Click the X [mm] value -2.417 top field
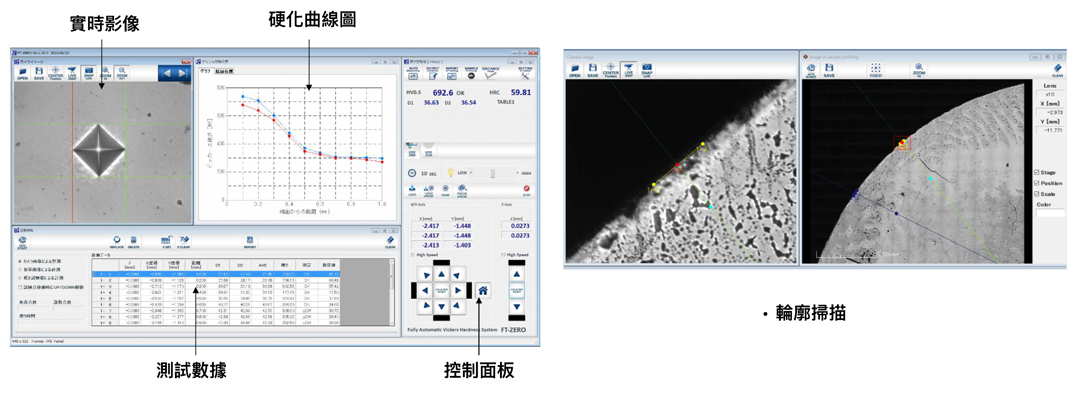 [x=426, y=225]
